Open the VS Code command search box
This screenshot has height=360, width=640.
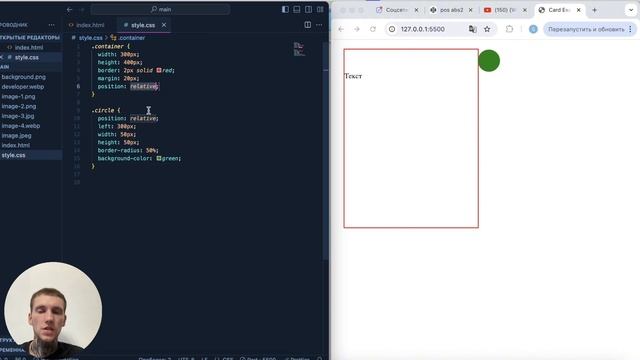tap(160, 9)
